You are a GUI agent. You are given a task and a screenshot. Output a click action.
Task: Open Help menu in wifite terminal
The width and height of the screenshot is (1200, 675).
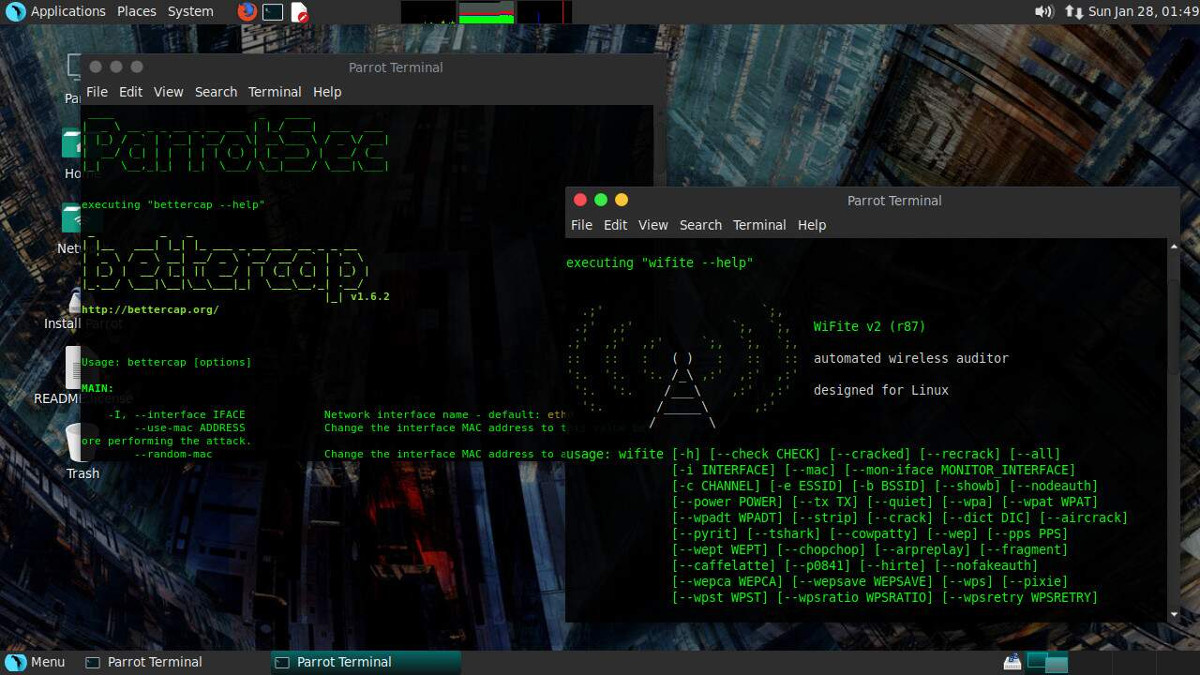point(812,225)
